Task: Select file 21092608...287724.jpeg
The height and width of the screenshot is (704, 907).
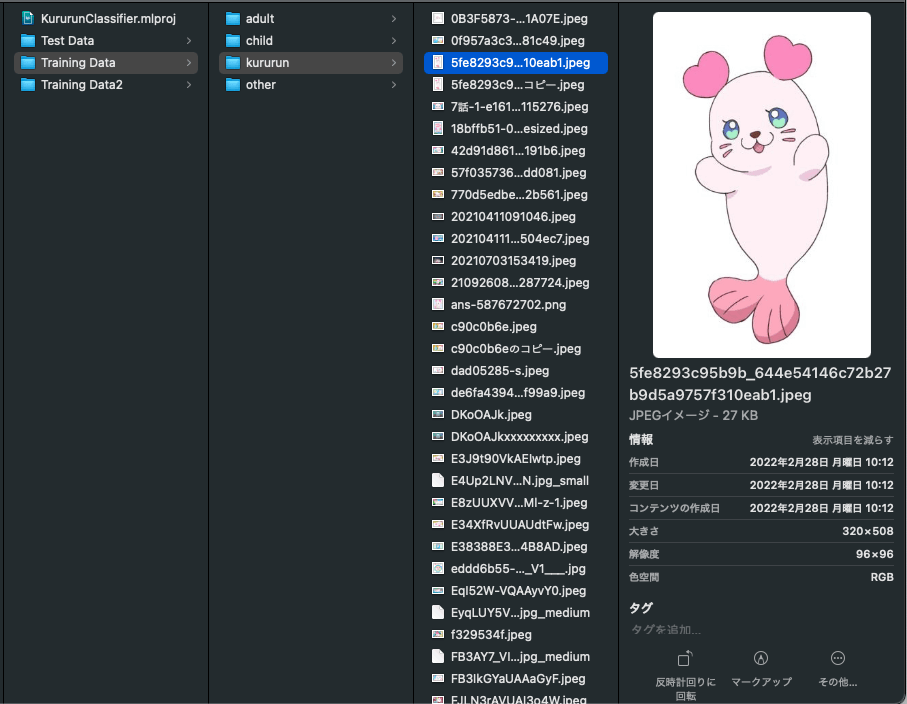Action: [x=516, y=282]
